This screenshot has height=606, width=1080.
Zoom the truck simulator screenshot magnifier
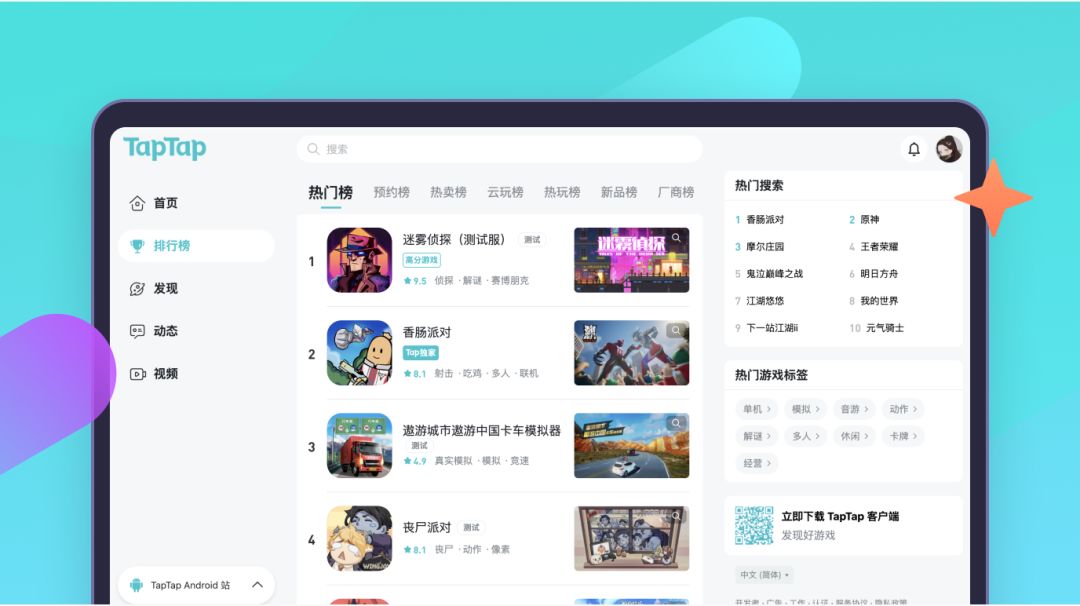(x=676, y=423)
